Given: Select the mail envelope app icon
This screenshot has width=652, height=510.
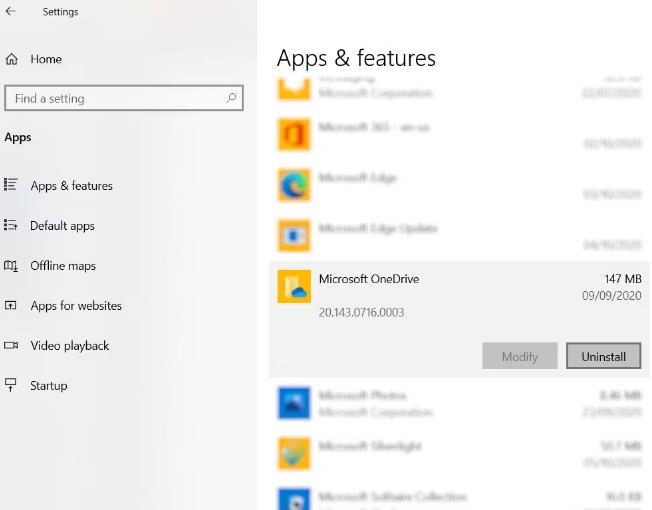Looking at the screenshot, I should (x=294, y=89).
